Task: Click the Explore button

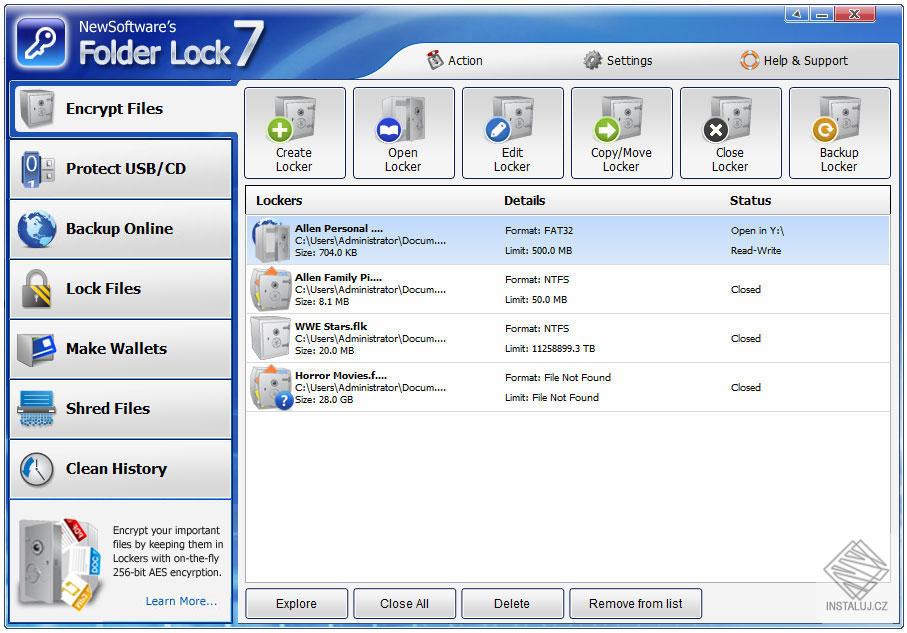Action: coord(296,603)
